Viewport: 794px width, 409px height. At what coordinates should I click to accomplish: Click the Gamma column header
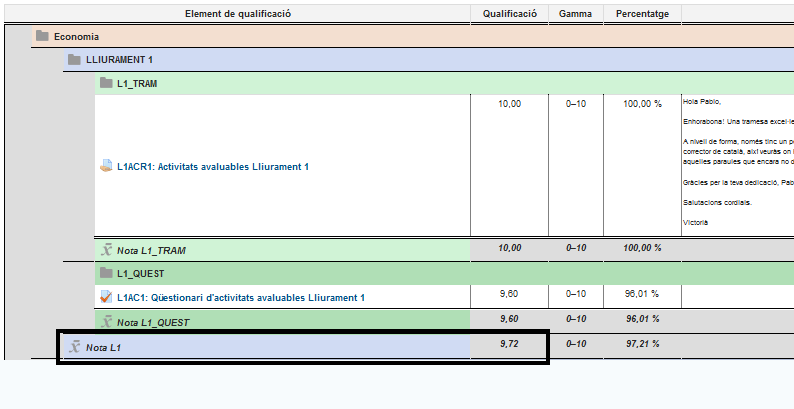(x=575, y=14)
